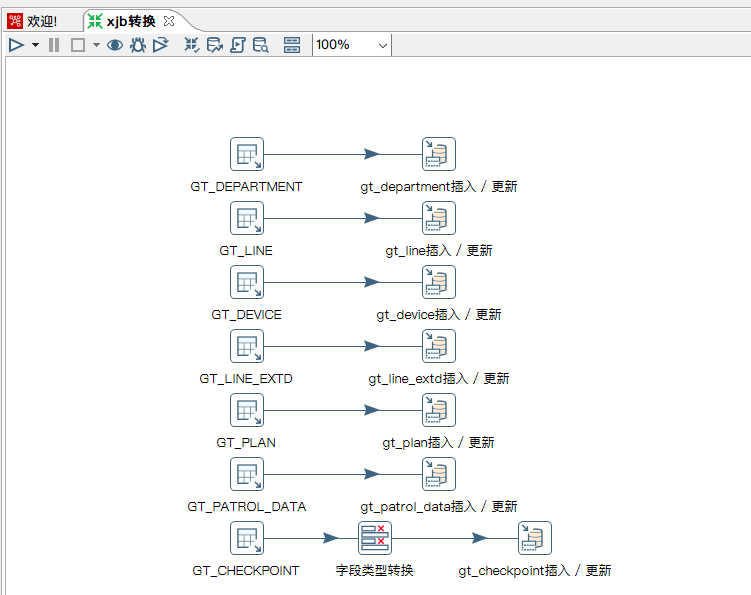
Task: Select the GT_DEPARTMENT table input step
Action: tap(247, 154)
